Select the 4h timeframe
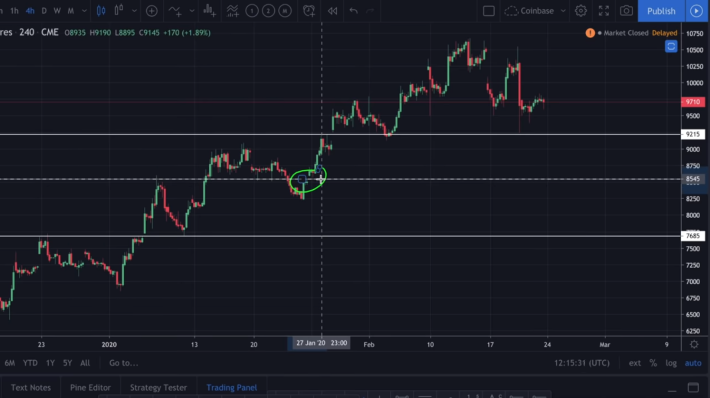The width and height of the screenshot is (710, 398). [x=30, y=11]
